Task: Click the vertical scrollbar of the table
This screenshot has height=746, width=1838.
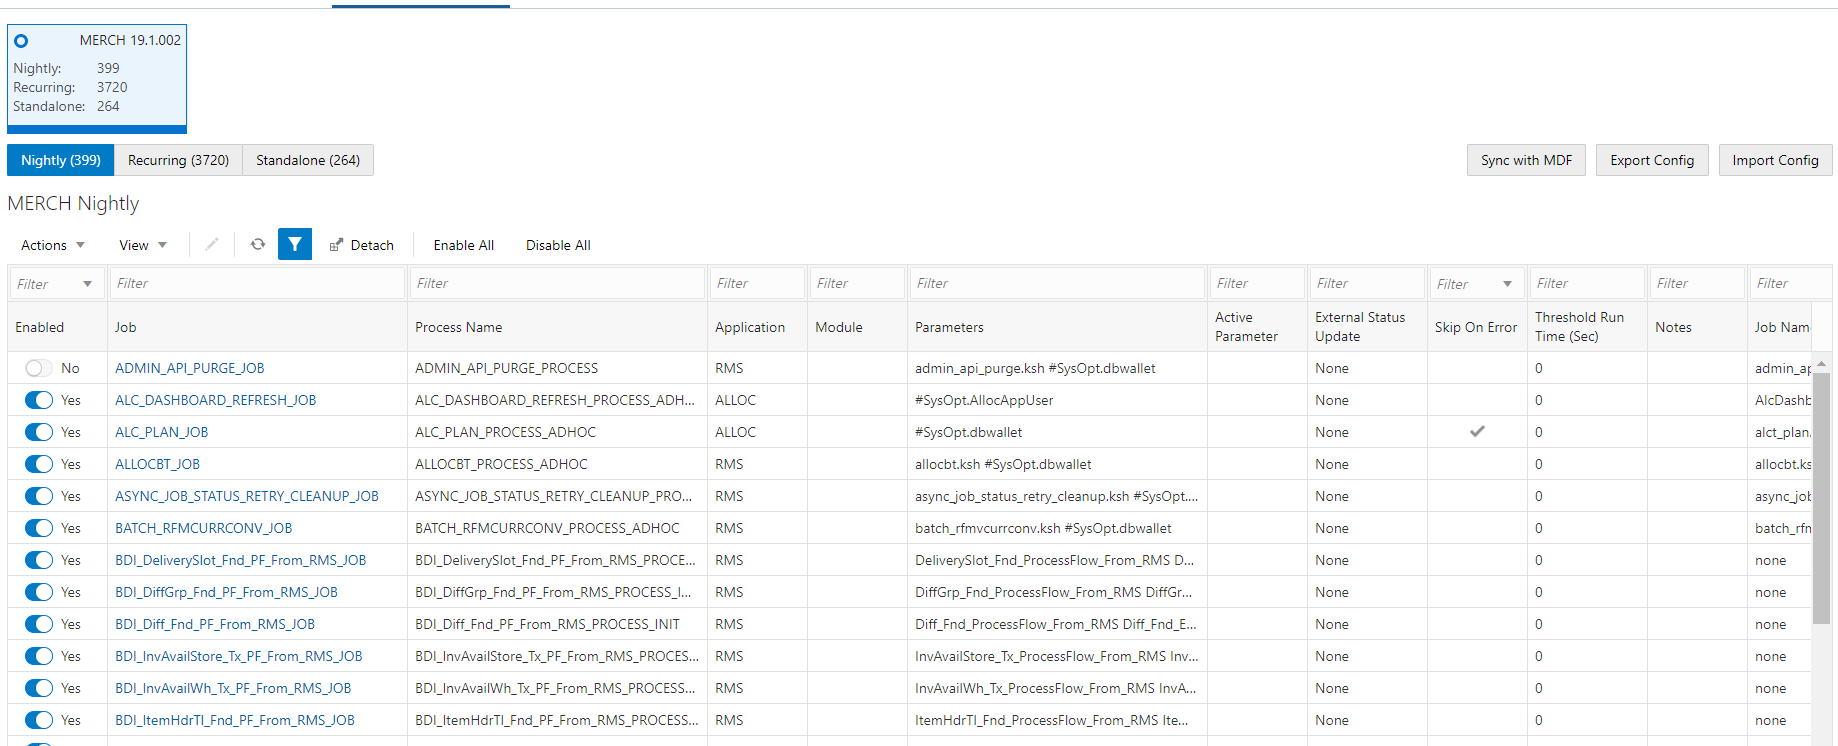Action: 1821,498
